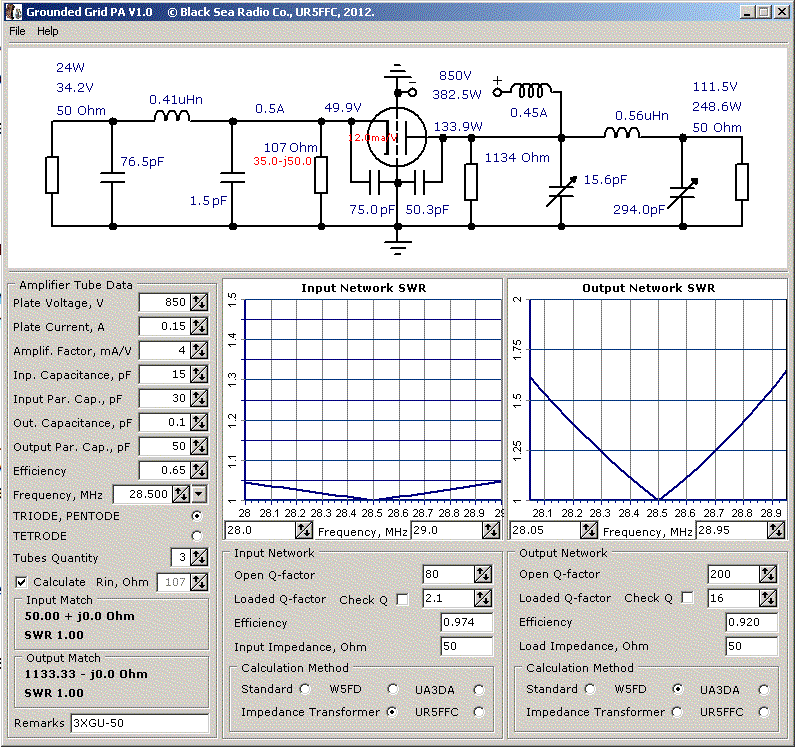The image size is (795, 747).
Task: Click the Amplif. Factor spinner icon
Action: tap(199, 350)
